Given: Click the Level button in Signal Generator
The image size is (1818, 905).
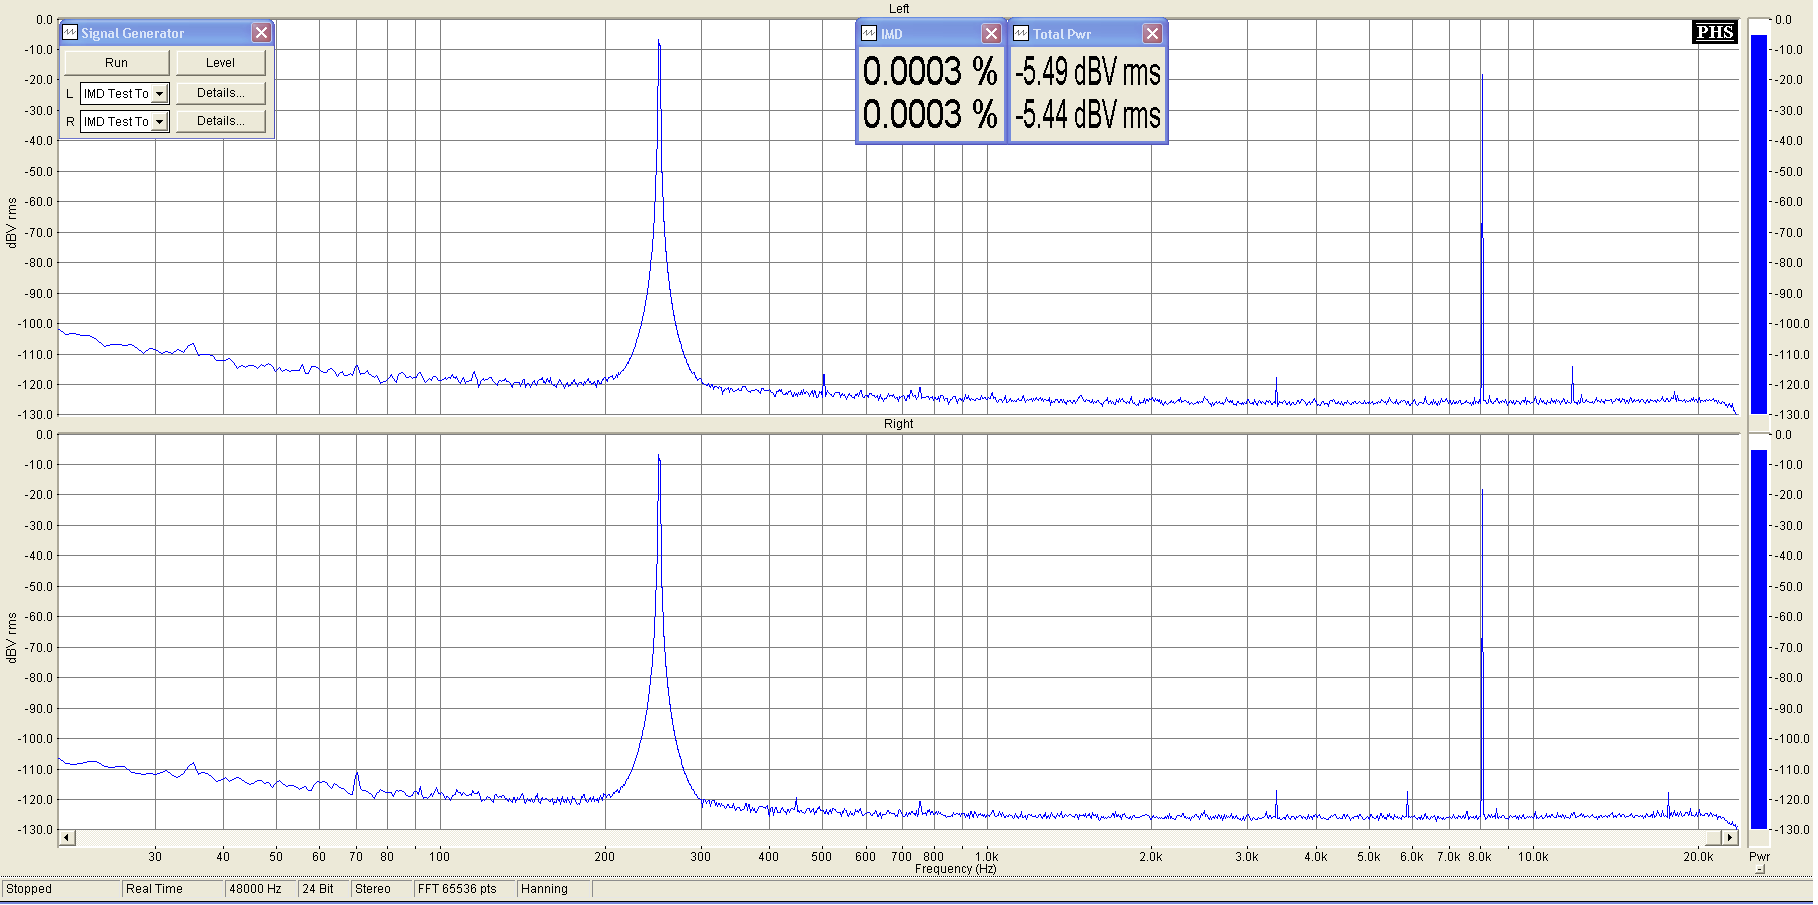Looking at the screenshot, I should point(220,63).
